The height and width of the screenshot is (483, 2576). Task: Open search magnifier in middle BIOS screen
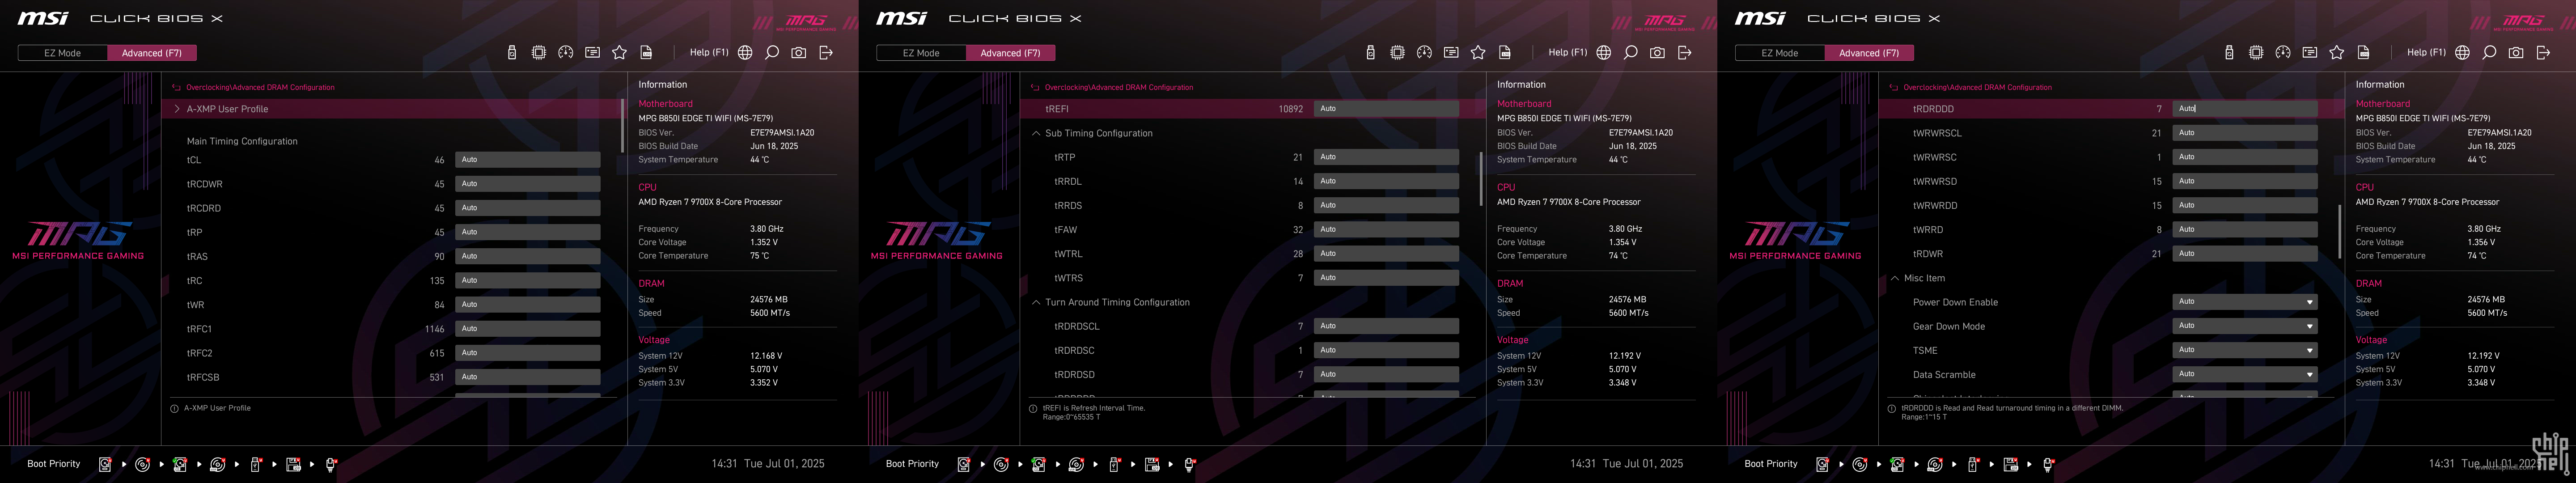tap(1631, 53)
